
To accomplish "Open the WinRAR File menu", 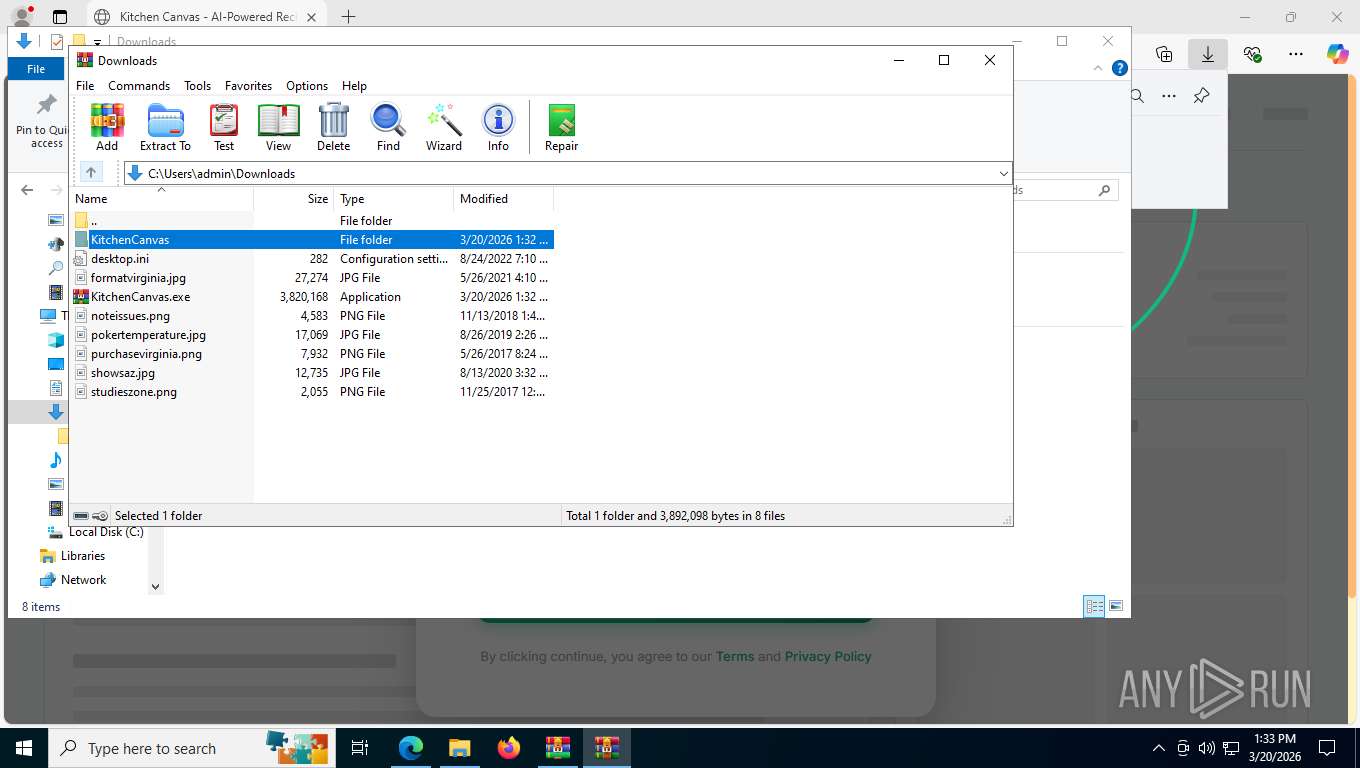I will coord(85,86).
